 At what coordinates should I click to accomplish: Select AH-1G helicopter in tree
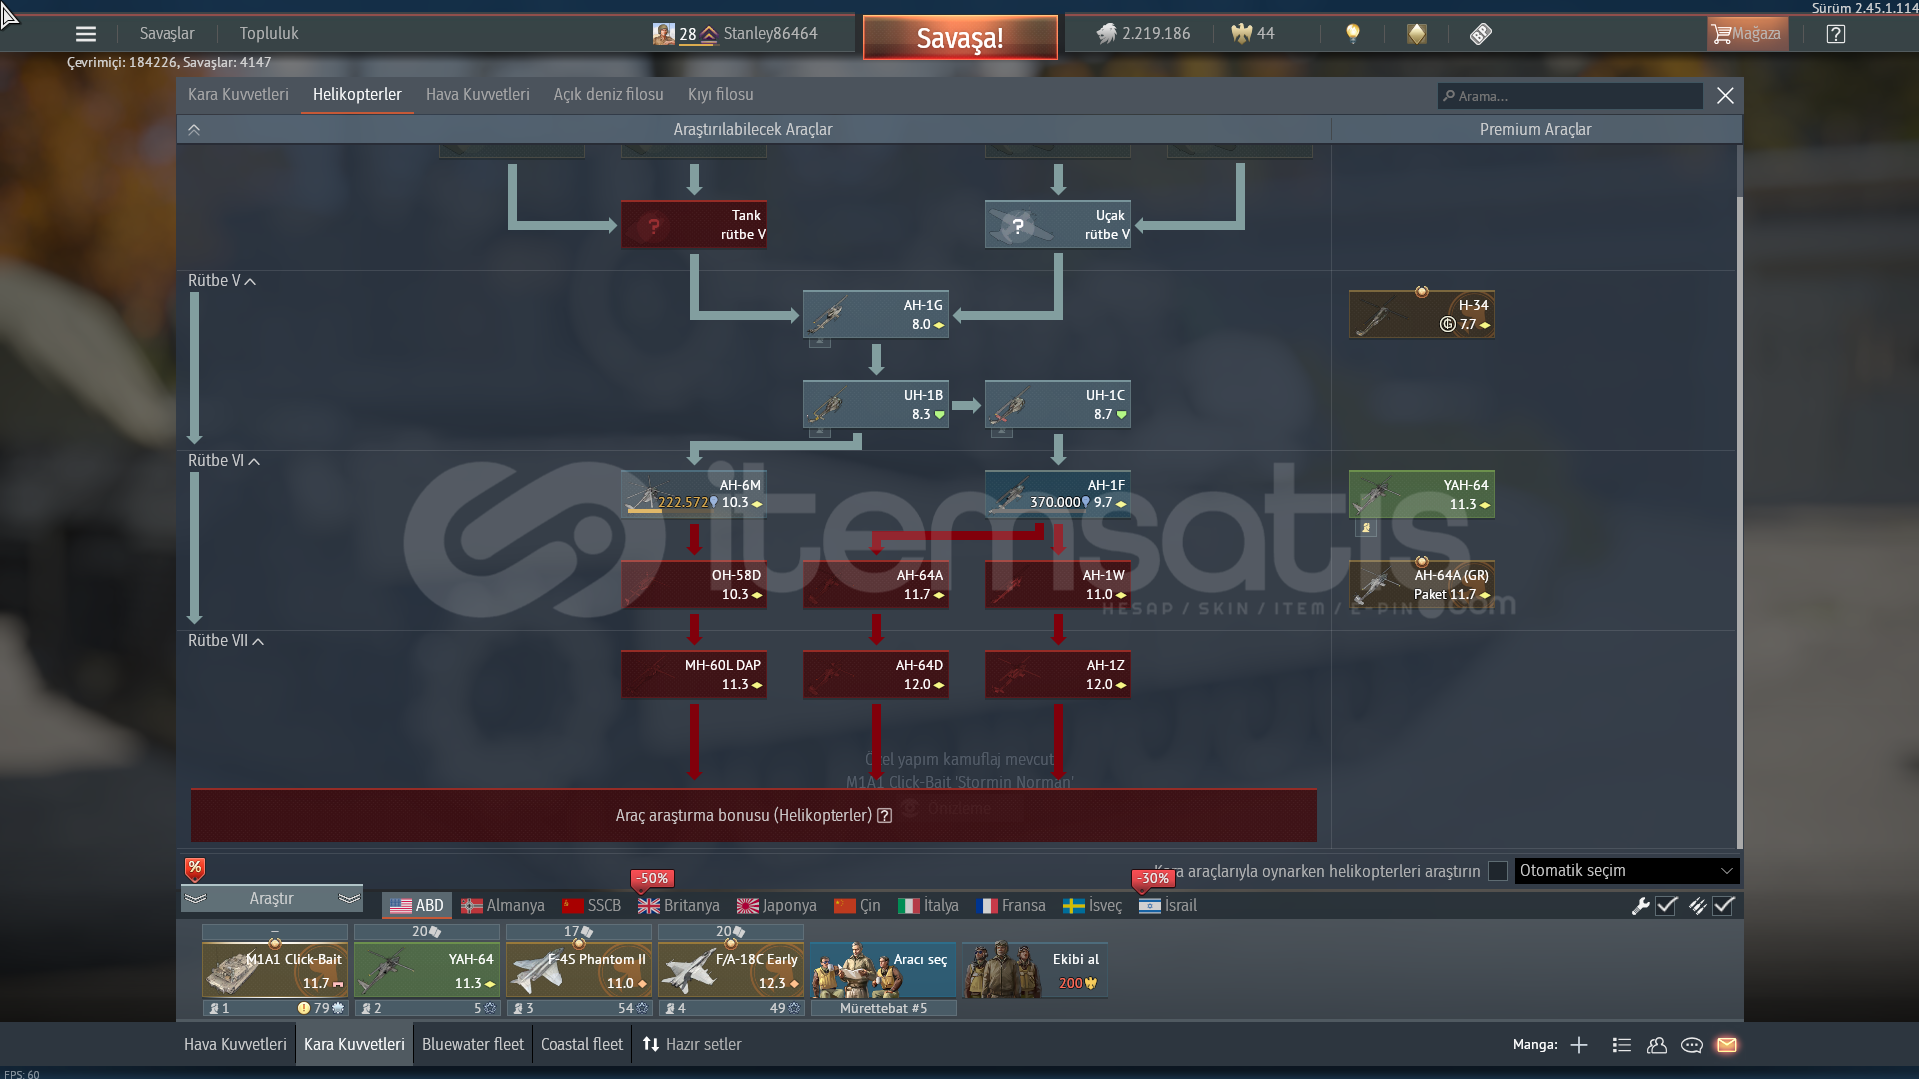pyautogui.click(x=876, y=315)
